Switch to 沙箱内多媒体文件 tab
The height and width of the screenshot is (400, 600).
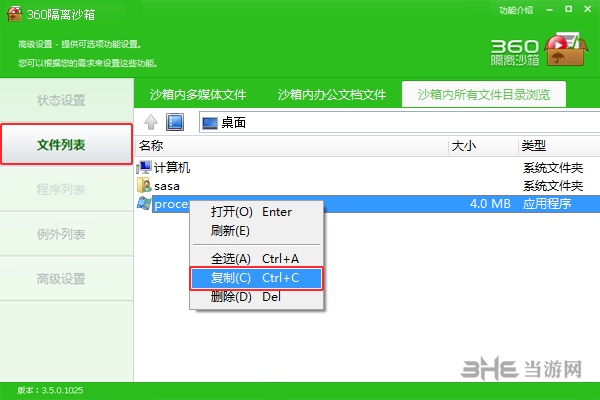click(x=198, y=95)
